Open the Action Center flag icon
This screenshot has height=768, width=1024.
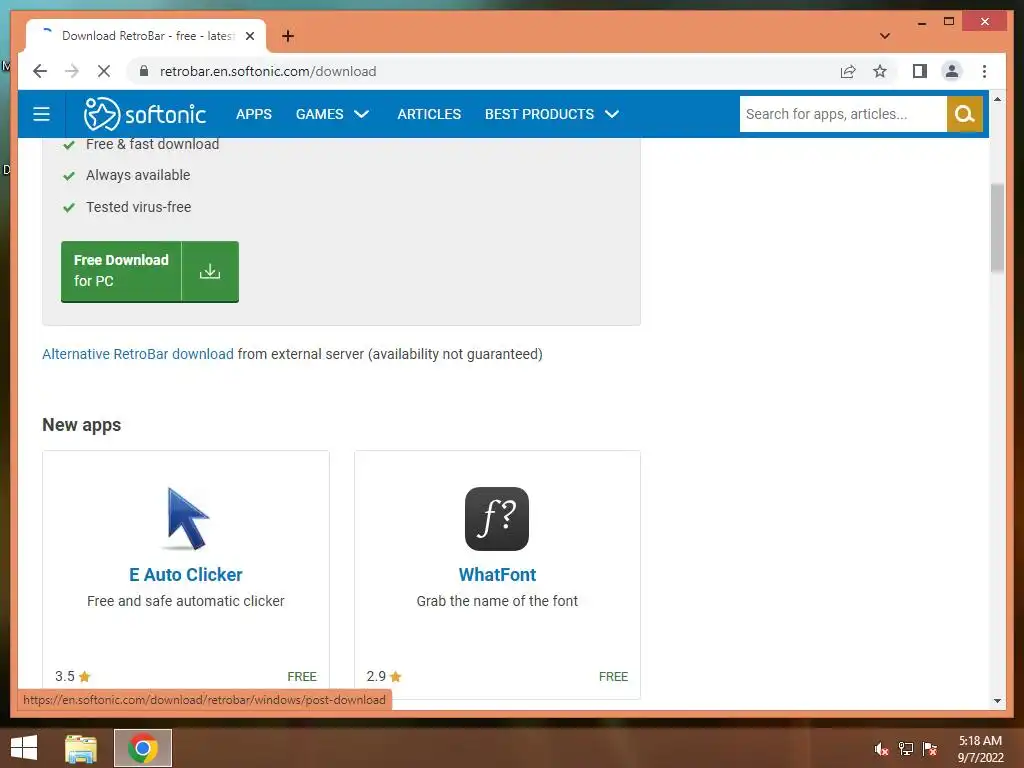click(930, 749)
